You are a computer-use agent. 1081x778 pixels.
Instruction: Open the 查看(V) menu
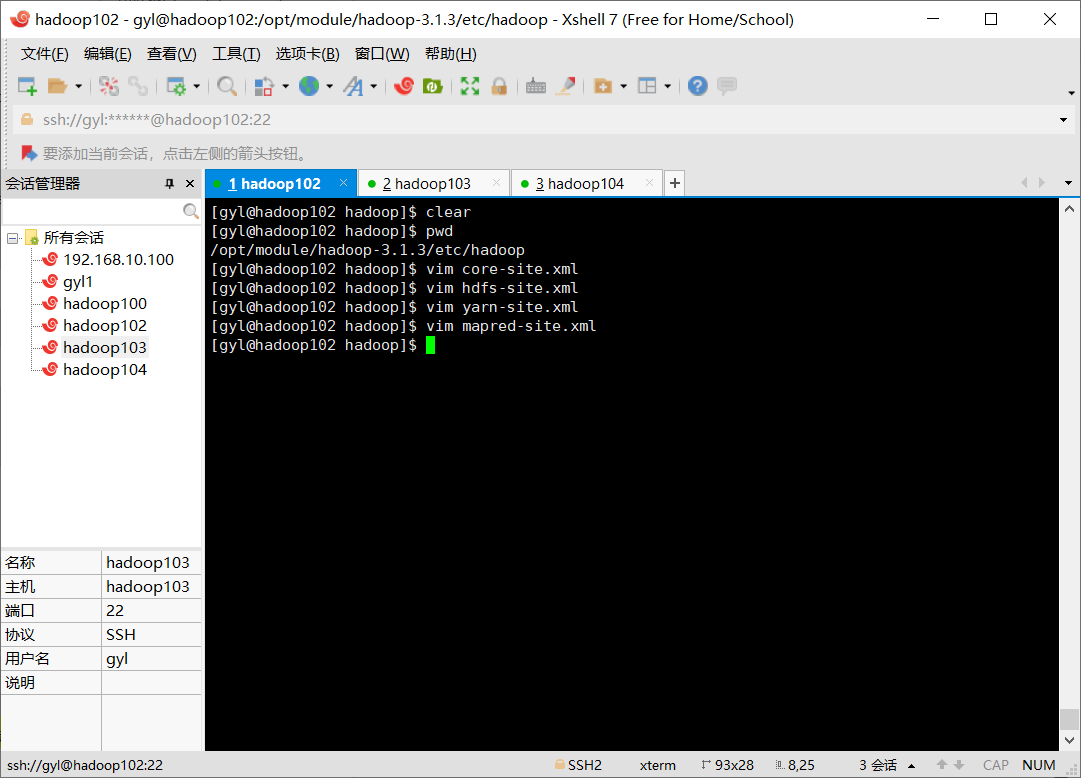(x=172, y=54)
